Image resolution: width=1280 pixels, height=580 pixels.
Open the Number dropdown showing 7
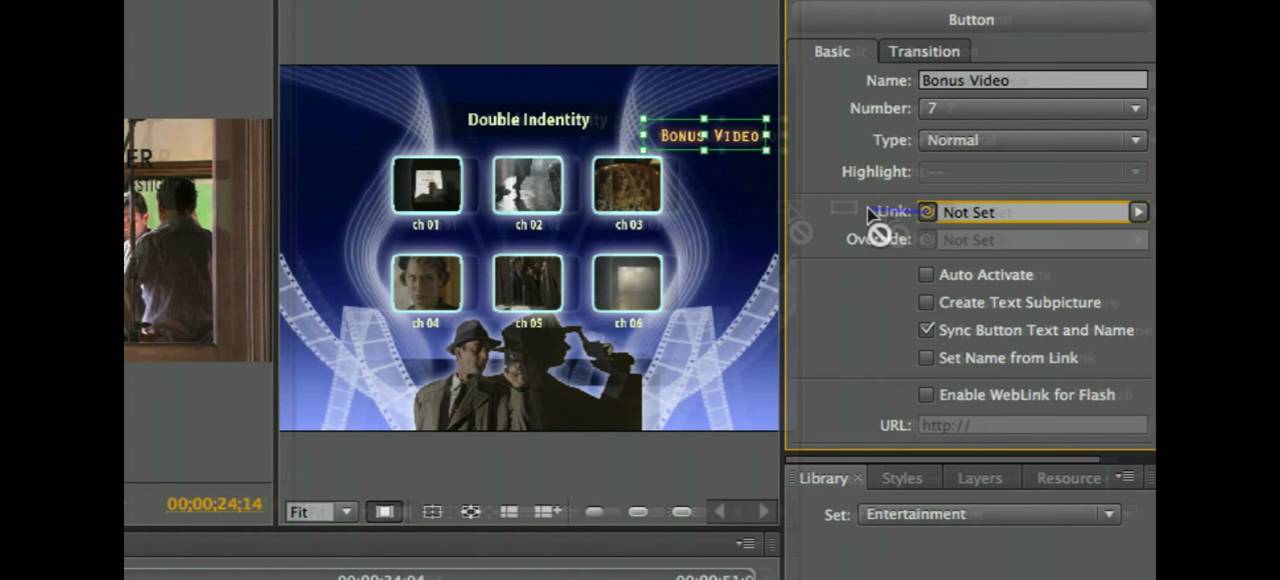[x=1032, y=108]
